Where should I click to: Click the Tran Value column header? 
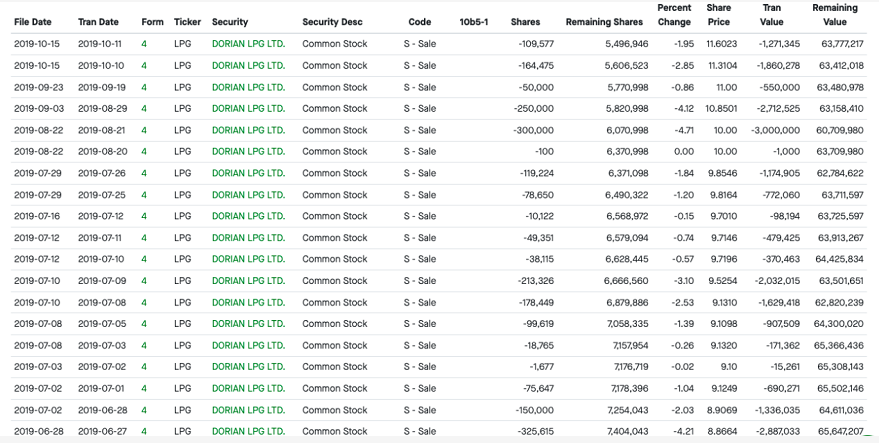pos(772,15)
